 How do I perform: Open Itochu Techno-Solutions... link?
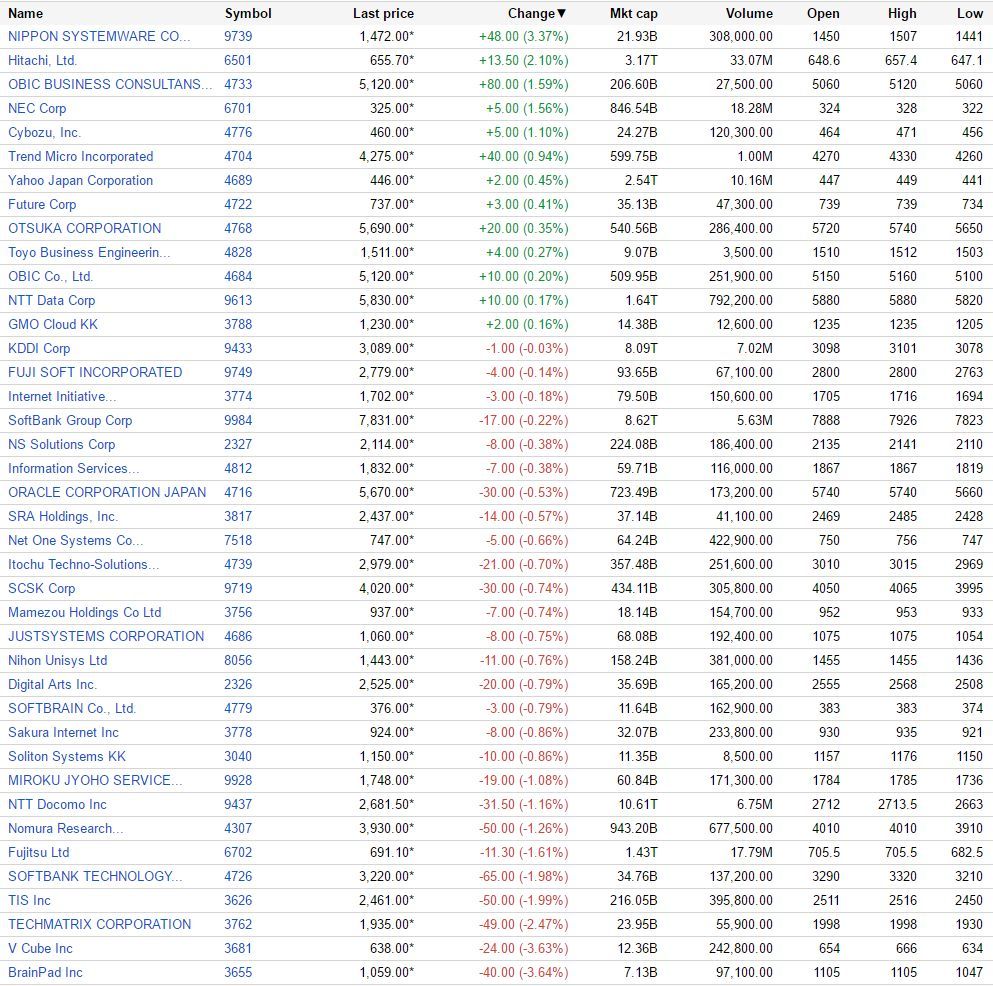pyautogui.click(x=84, y=565)
